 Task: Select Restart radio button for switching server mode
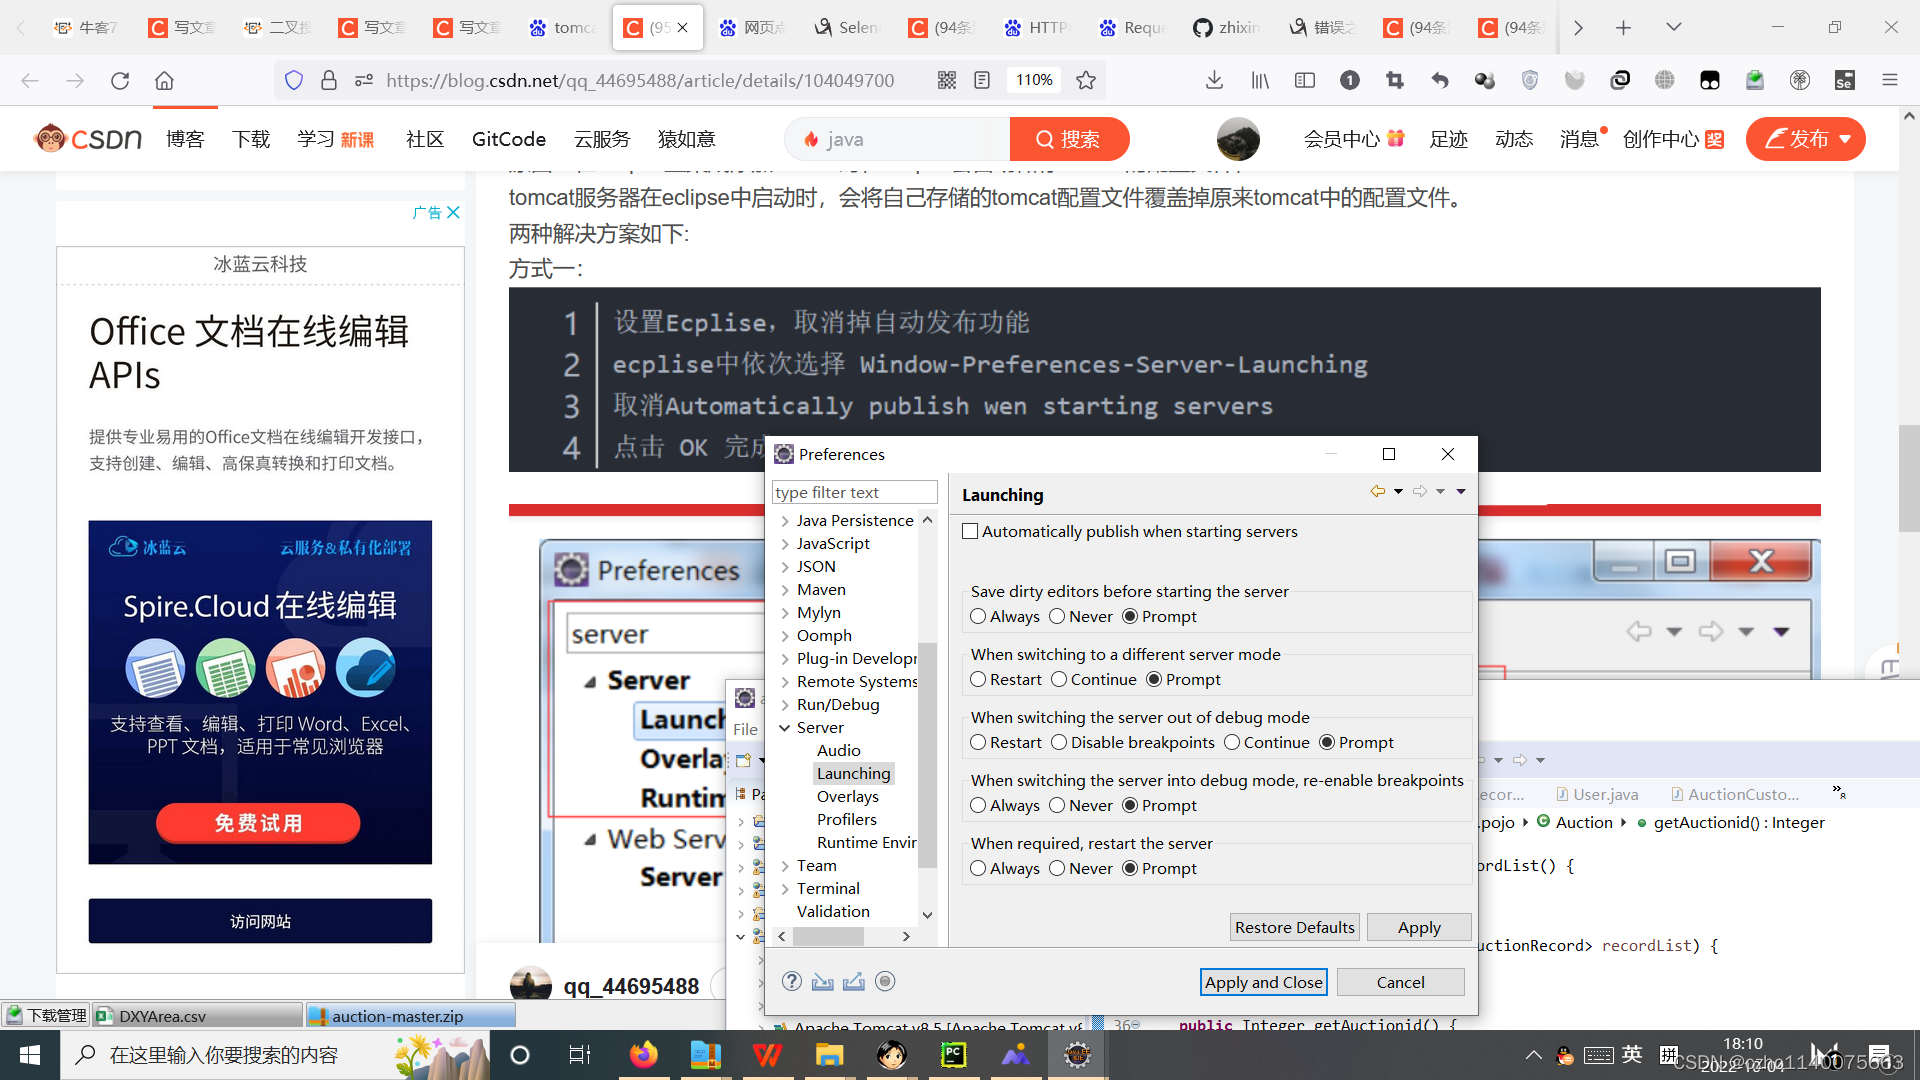[x=977, y=679]
